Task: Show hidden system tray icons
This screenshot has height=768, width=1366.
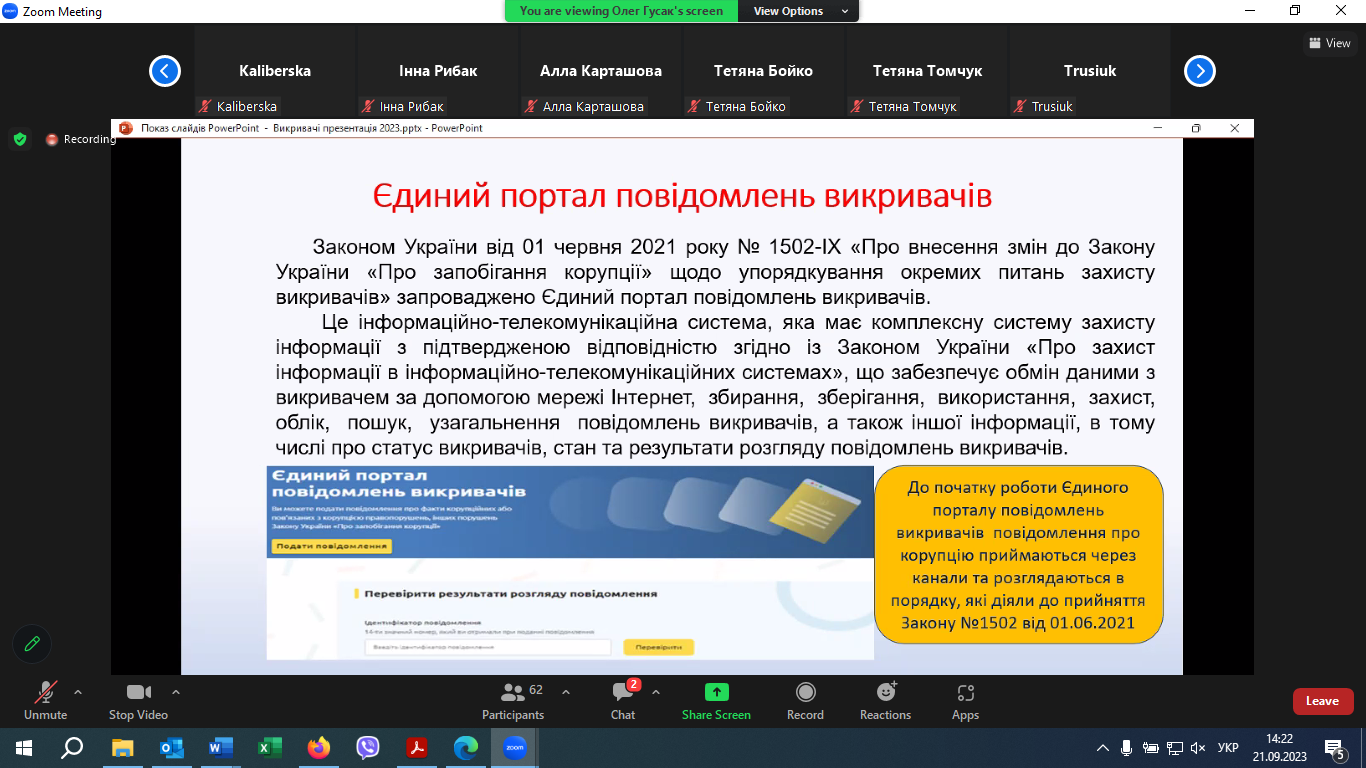Action: coord(1103,747)
